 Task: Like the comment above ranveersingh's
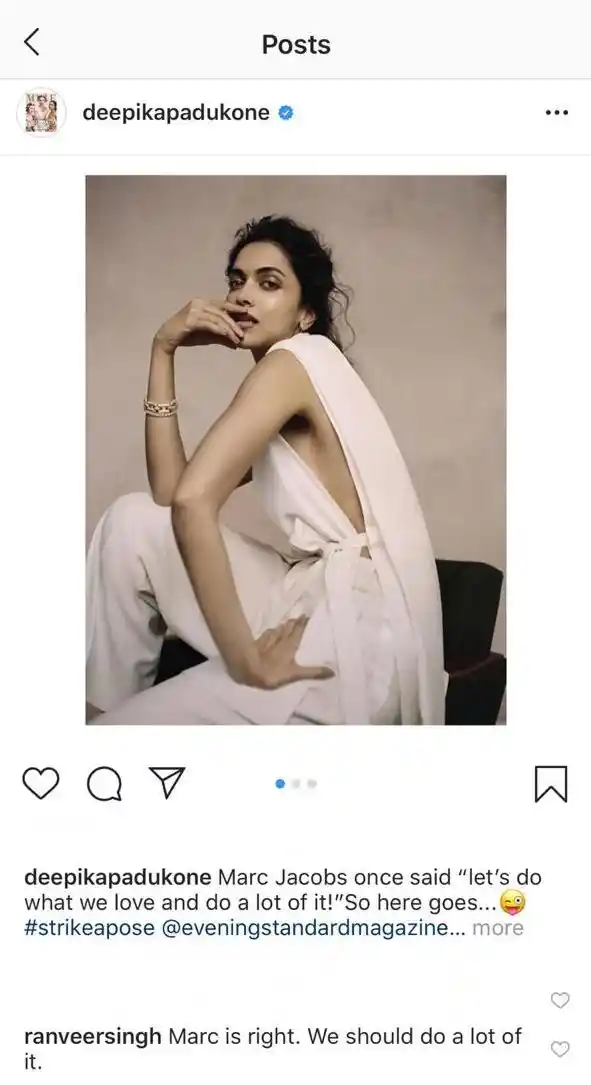pyautogui.click(x=560, y=1000)
